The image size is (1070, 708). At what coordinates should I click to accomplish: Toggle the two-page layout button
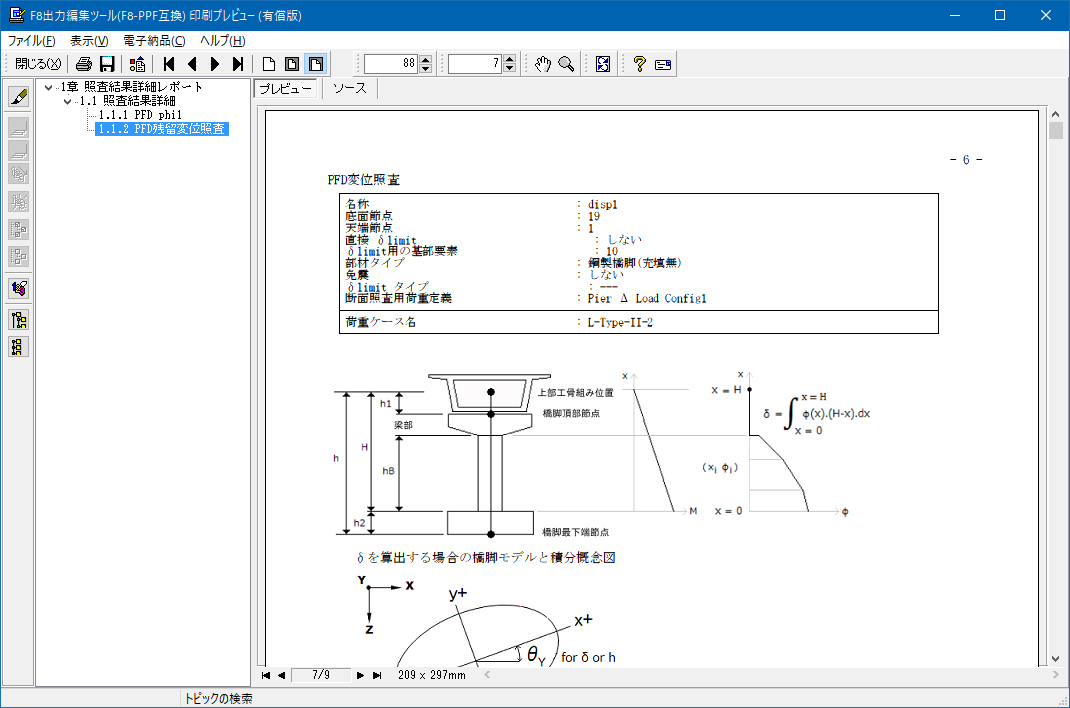pyautogui.click(x=292, y=64)
